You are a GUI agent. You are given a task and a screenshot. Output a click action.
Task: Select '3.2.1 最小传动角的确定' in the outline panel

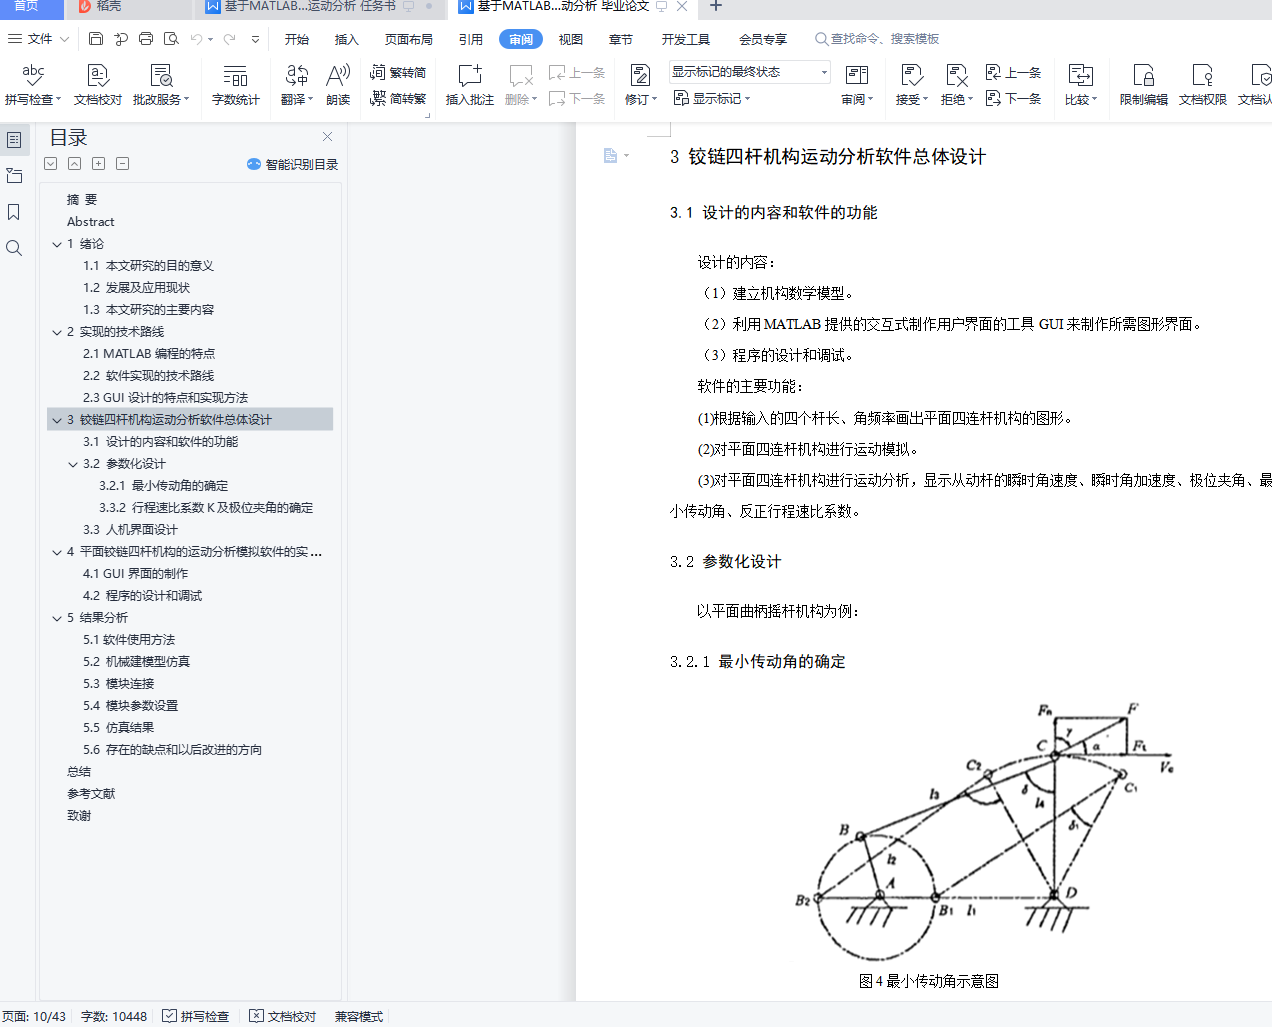163,486
